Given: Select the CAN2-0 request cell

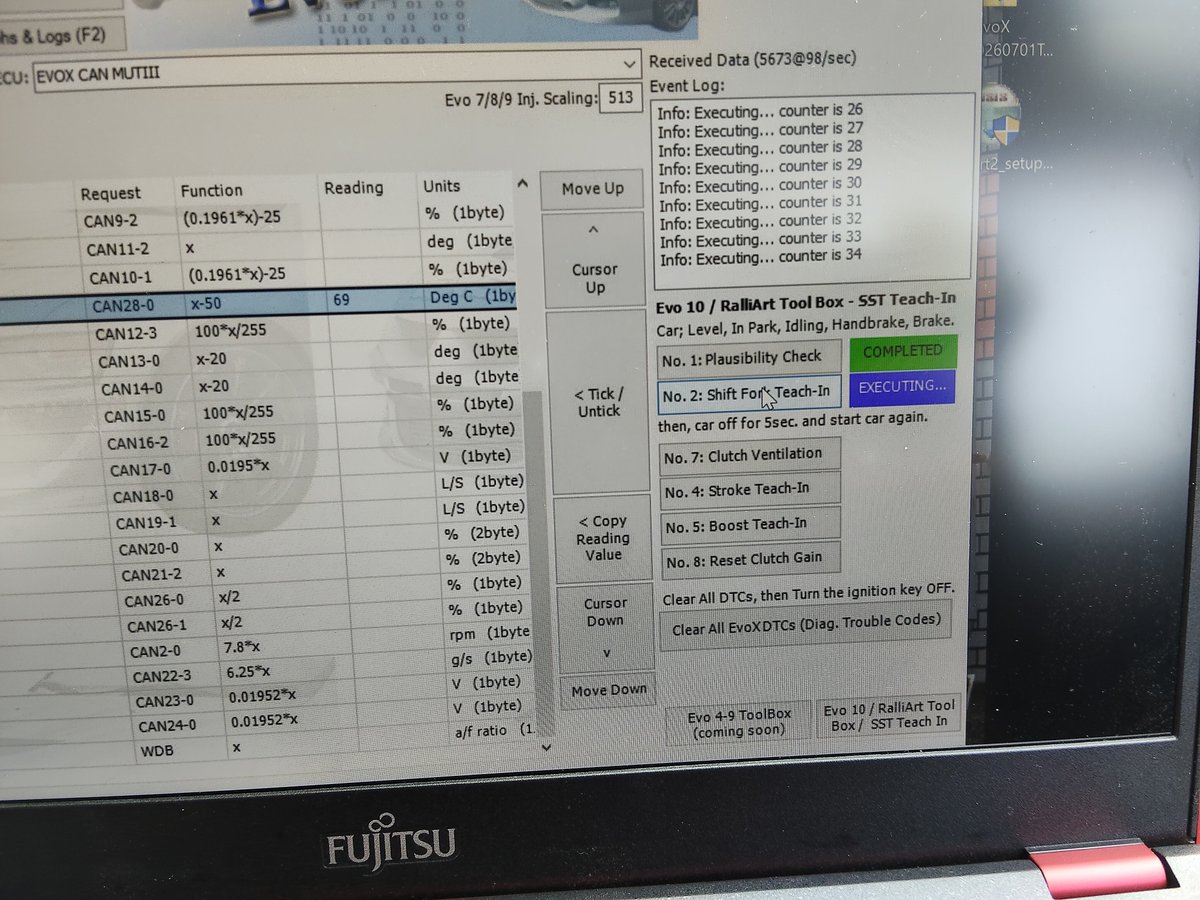Looking at the screenshot, I should 156,653.
